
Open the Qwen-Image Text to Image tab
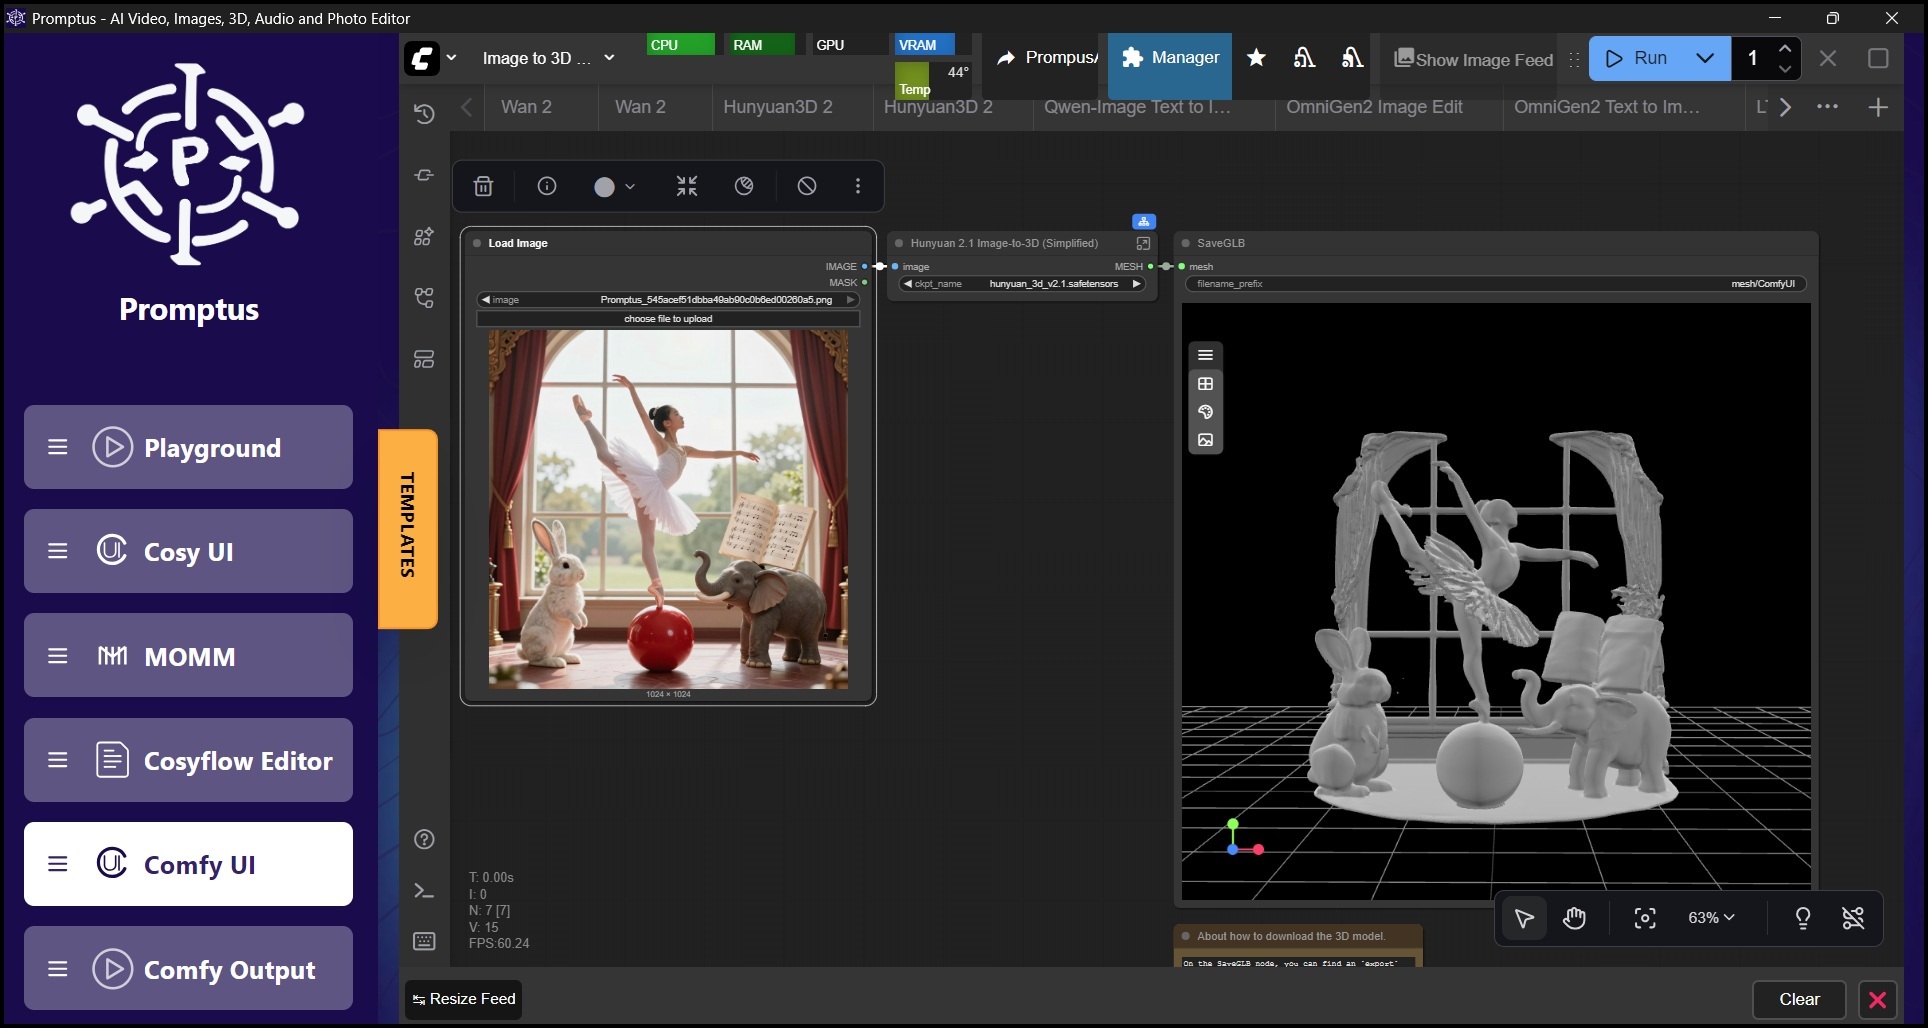click(1137, 107)
